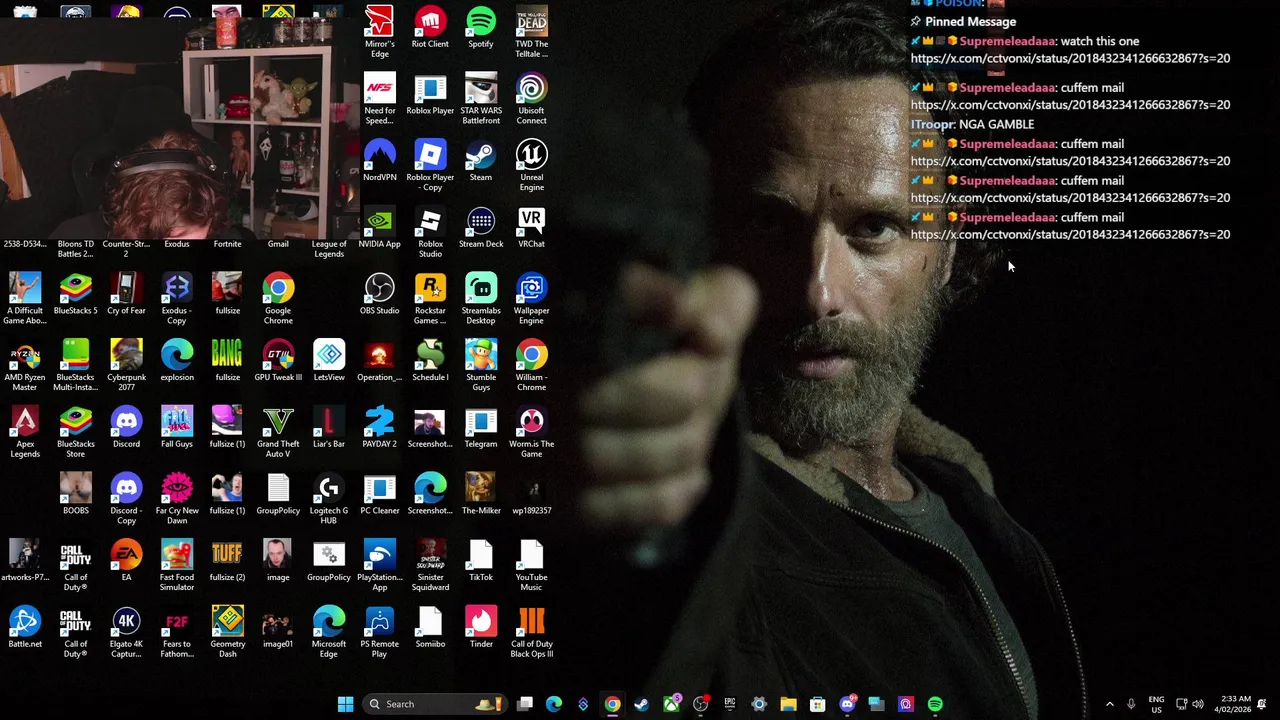Select the NordVPN desktop icon
Viewport: 1280px width, 720px height.
[379, 161]
